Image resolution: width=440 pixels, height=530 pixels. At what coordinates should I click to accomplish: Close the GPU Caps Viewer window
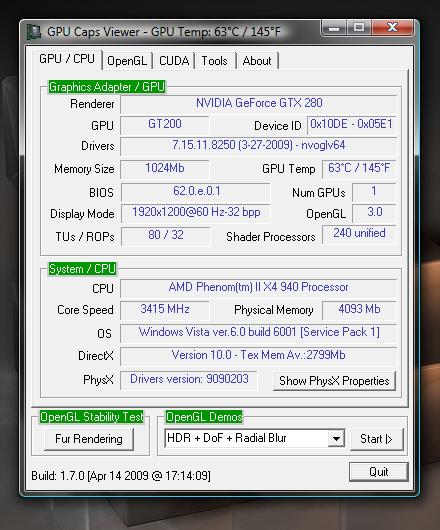point(392,27)
